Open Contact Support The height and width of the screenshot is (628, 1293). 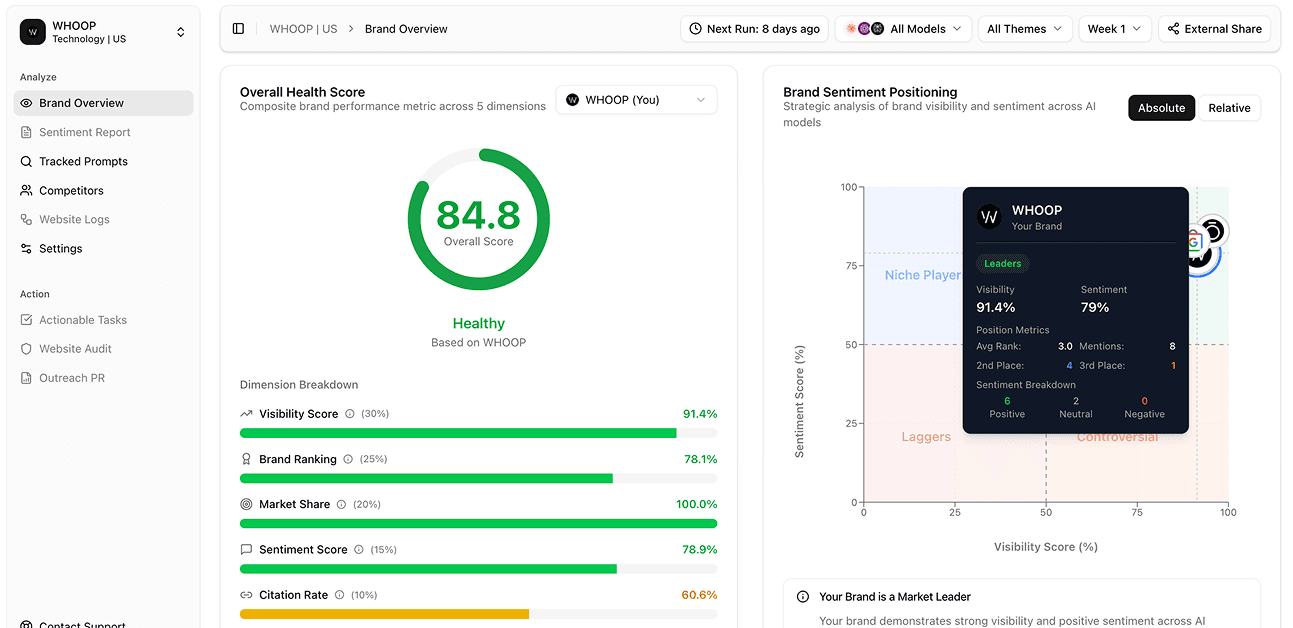[x=75, y=622]
